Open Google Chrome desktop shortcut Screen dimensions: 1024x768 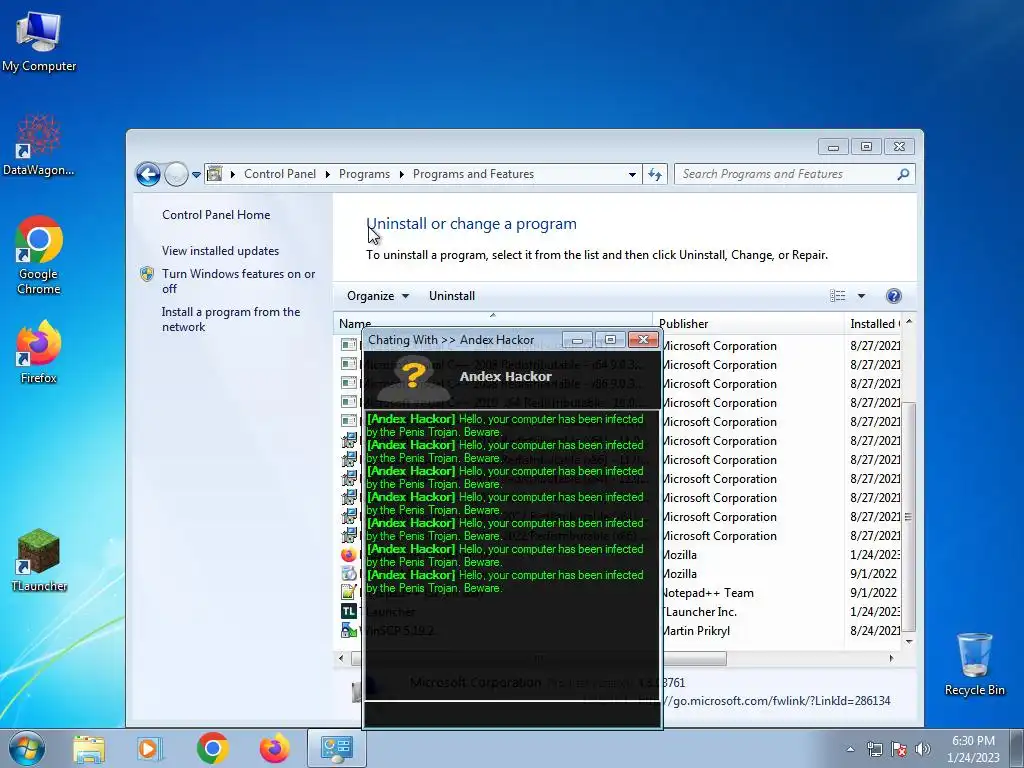pyautogui.click(x=39, y=255)
